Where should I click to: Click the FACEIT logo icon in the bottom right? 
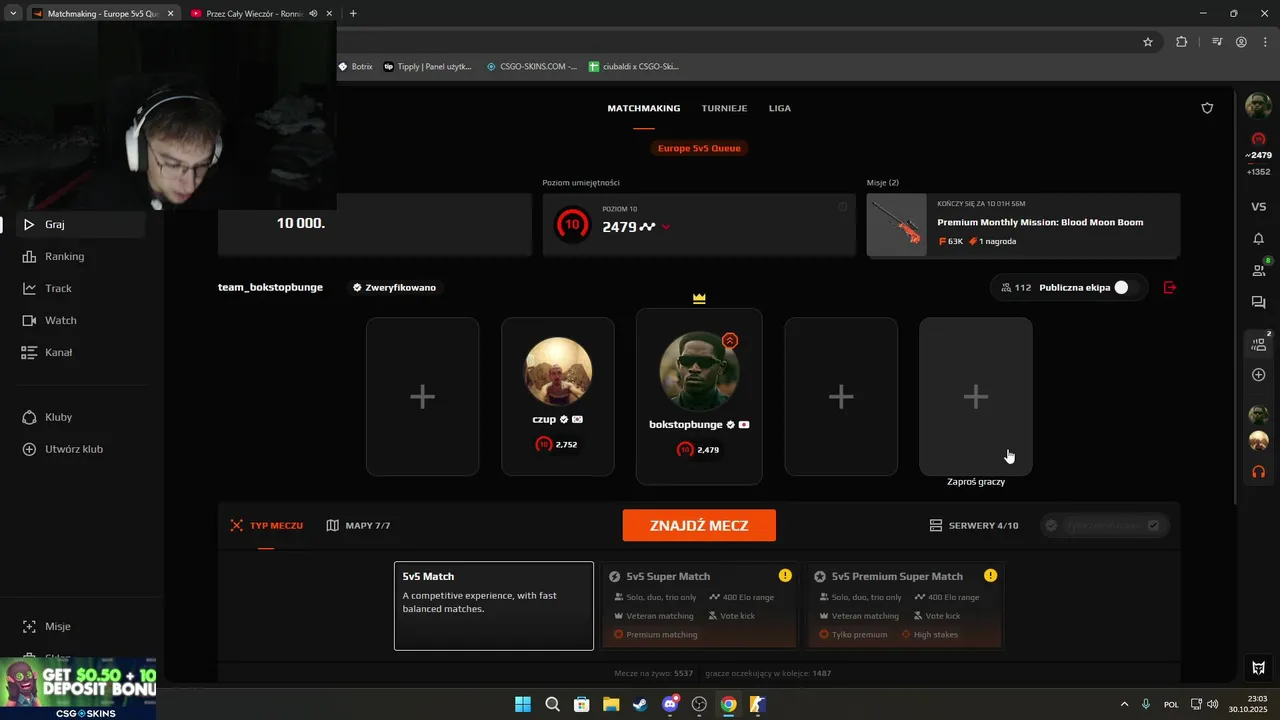(1258, 668)
